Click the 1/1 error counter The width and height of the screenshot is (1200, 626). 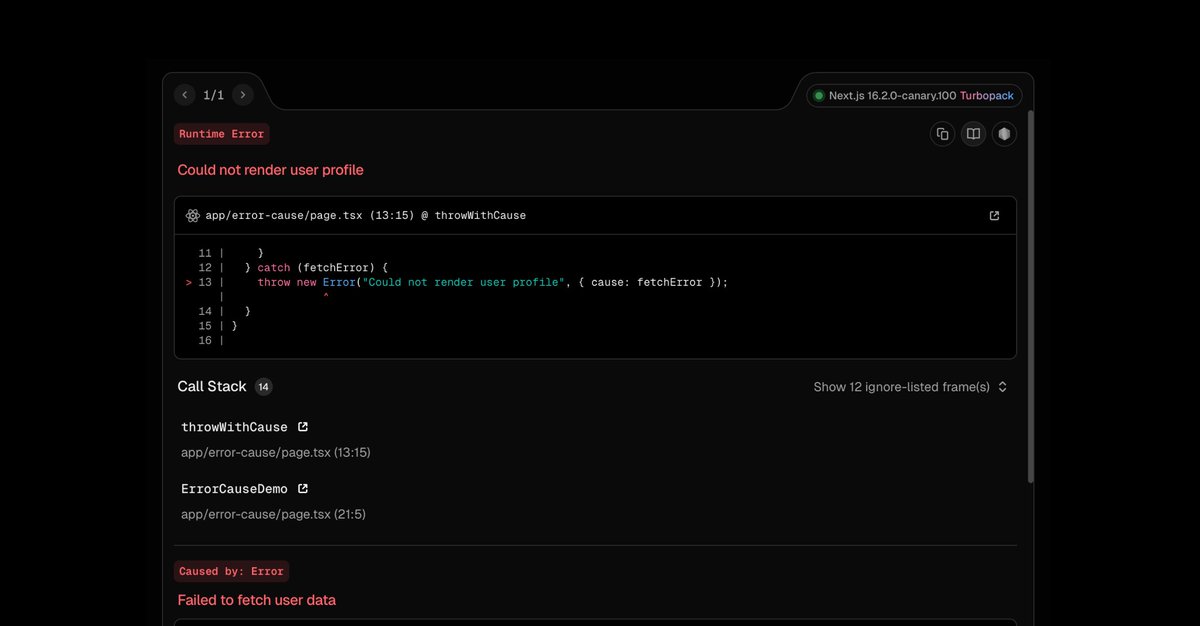tap(214, 95)
